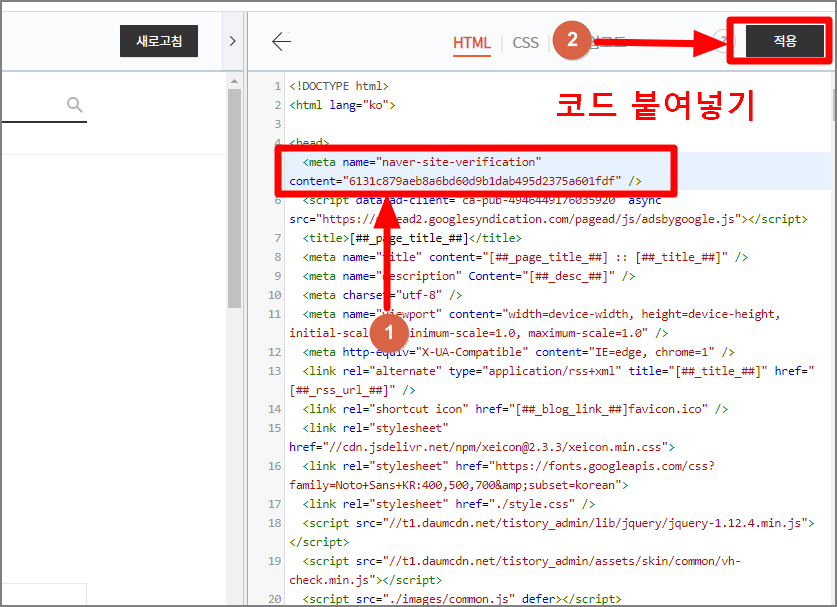The width and height of the screenshot is (837, 607).
Task: Collapse the preview pane with the chevron
Action: click(x=232, y=41)
